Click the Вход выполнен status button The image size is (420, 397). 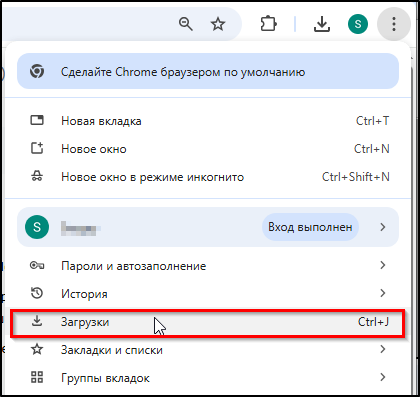click(310, 227)
